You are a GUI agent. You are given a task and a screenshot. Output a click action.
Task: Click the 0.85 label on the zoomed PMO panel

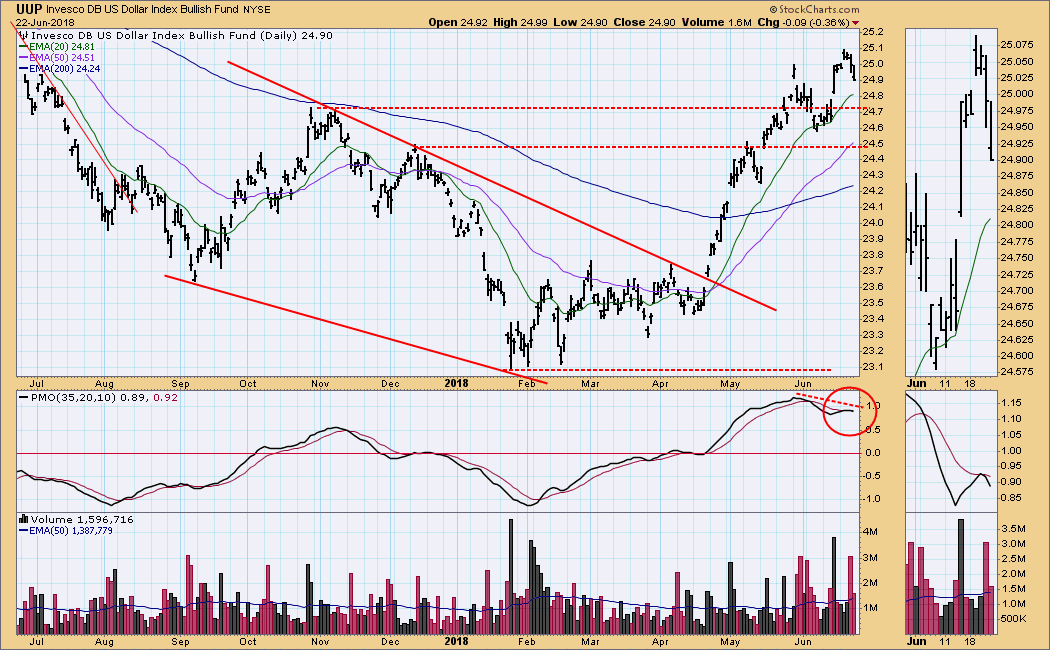click(x=1010, y=498)
